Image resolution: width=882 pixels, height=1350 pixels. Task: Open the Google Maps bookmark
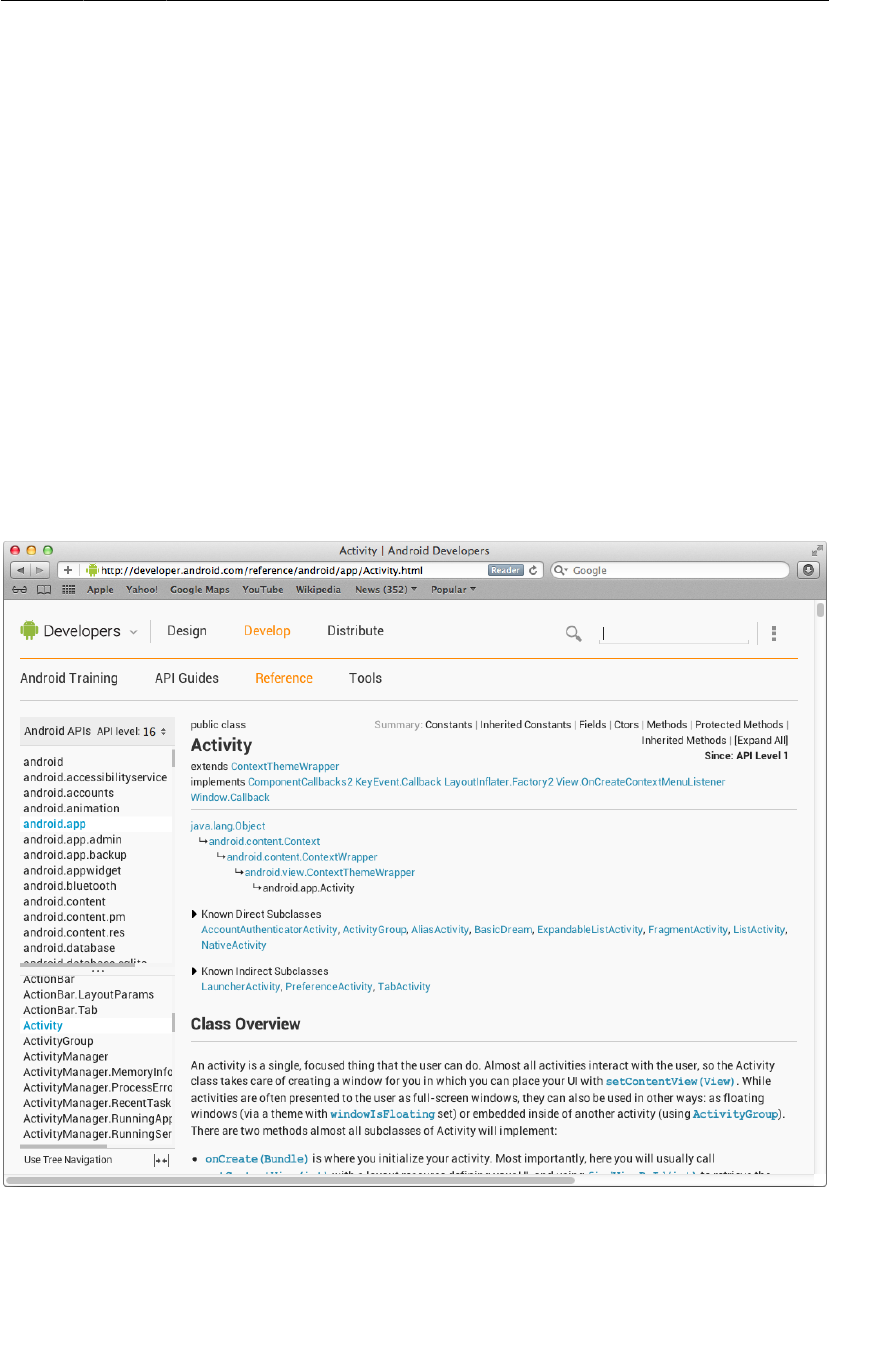(x=200, y=590)
